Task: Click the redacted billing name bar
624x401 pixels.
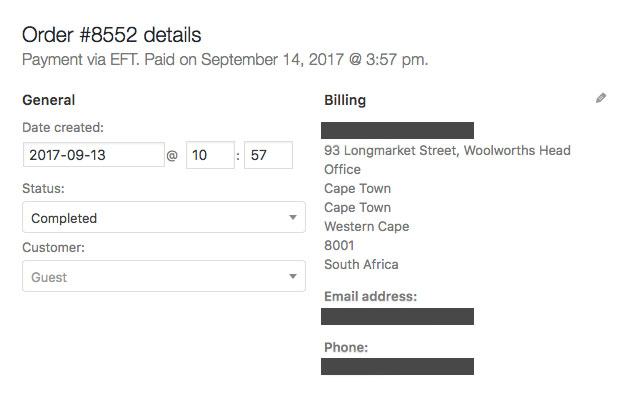Action: point(397,130)
